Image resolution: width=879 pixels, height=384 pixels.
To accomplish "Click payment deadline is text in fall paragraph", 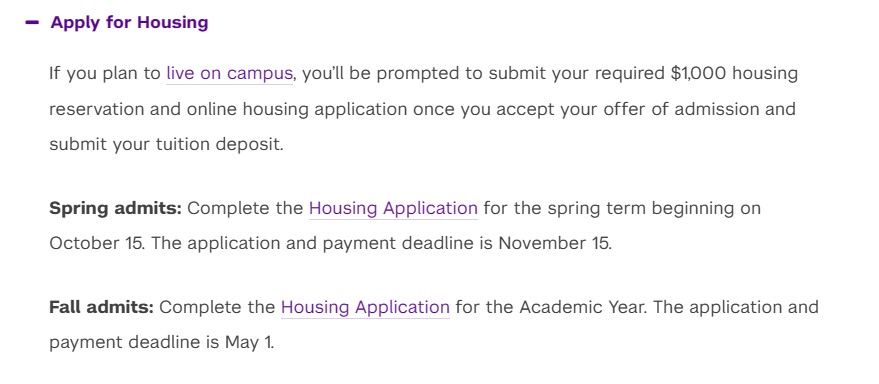I will pos(135,342).
